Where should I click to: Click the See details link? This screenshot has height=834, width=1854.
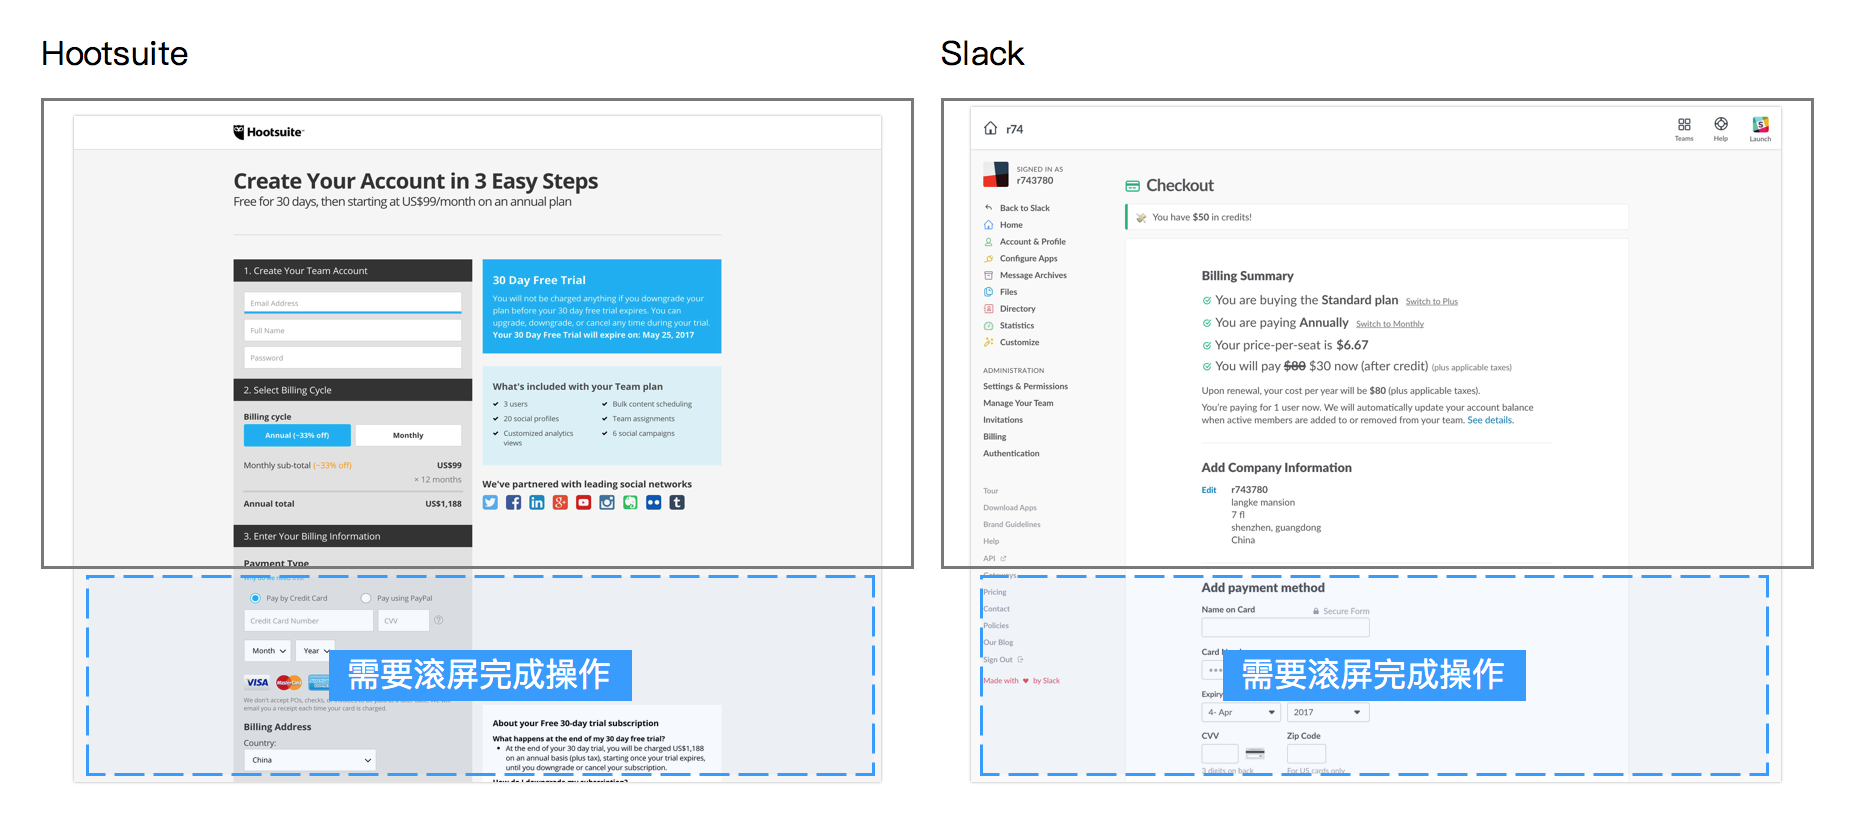coord(1490,420)
